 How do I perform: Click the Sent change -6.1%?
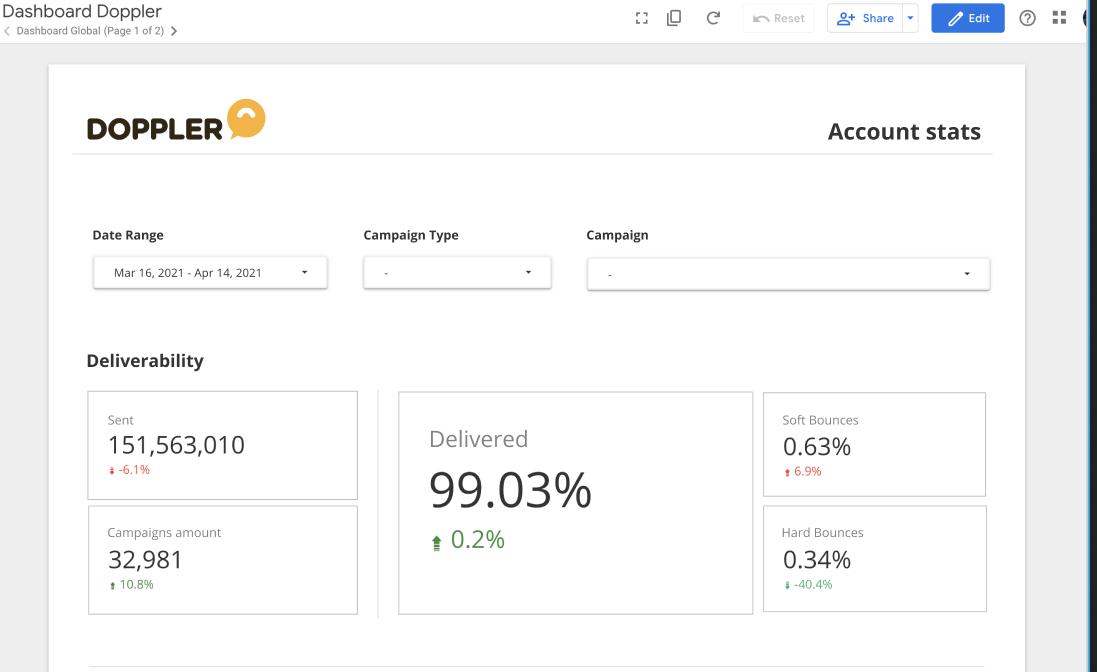[129, 470]
